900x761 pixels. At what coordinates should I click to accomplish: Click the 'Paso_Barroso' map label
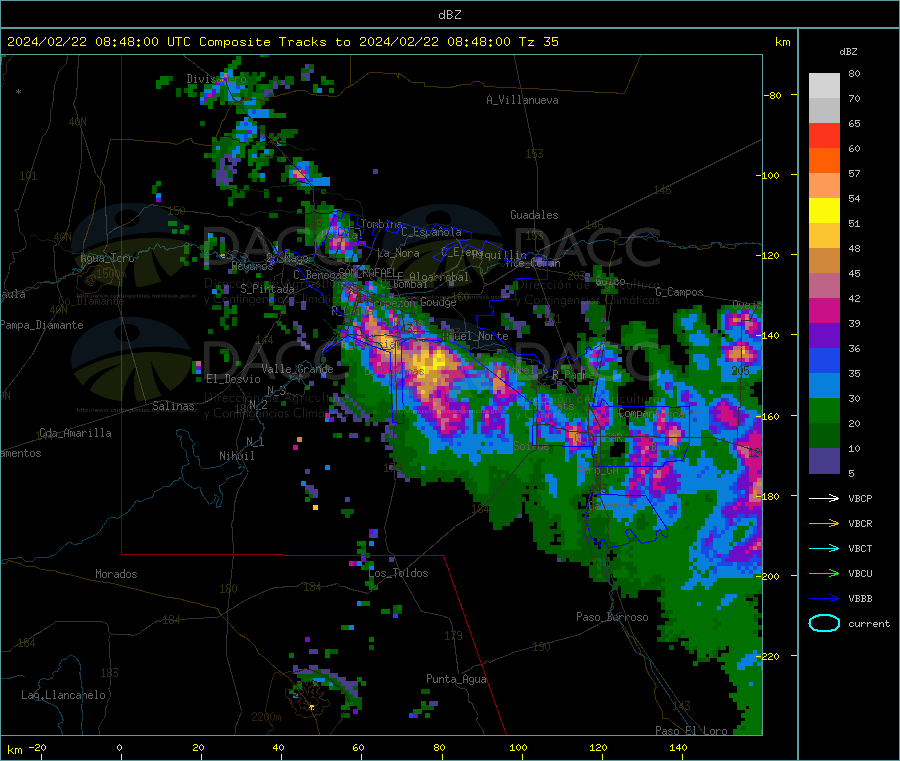pos(612,617)
